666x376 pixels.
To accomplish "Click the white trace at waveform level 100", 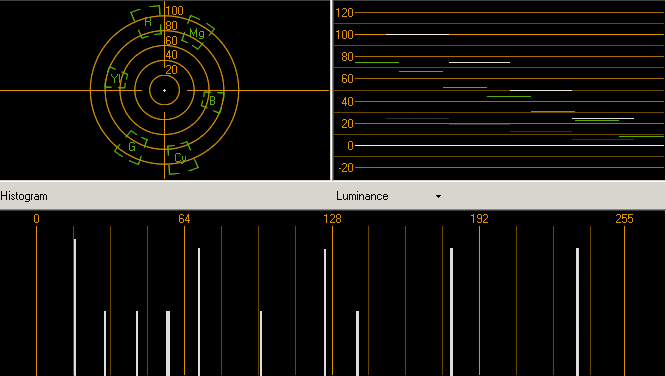I will tap(417, 34).
